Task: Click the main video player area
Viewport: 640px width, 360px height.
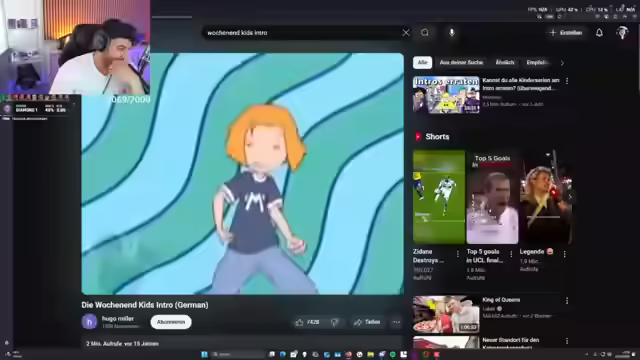Action: point(242,173)
